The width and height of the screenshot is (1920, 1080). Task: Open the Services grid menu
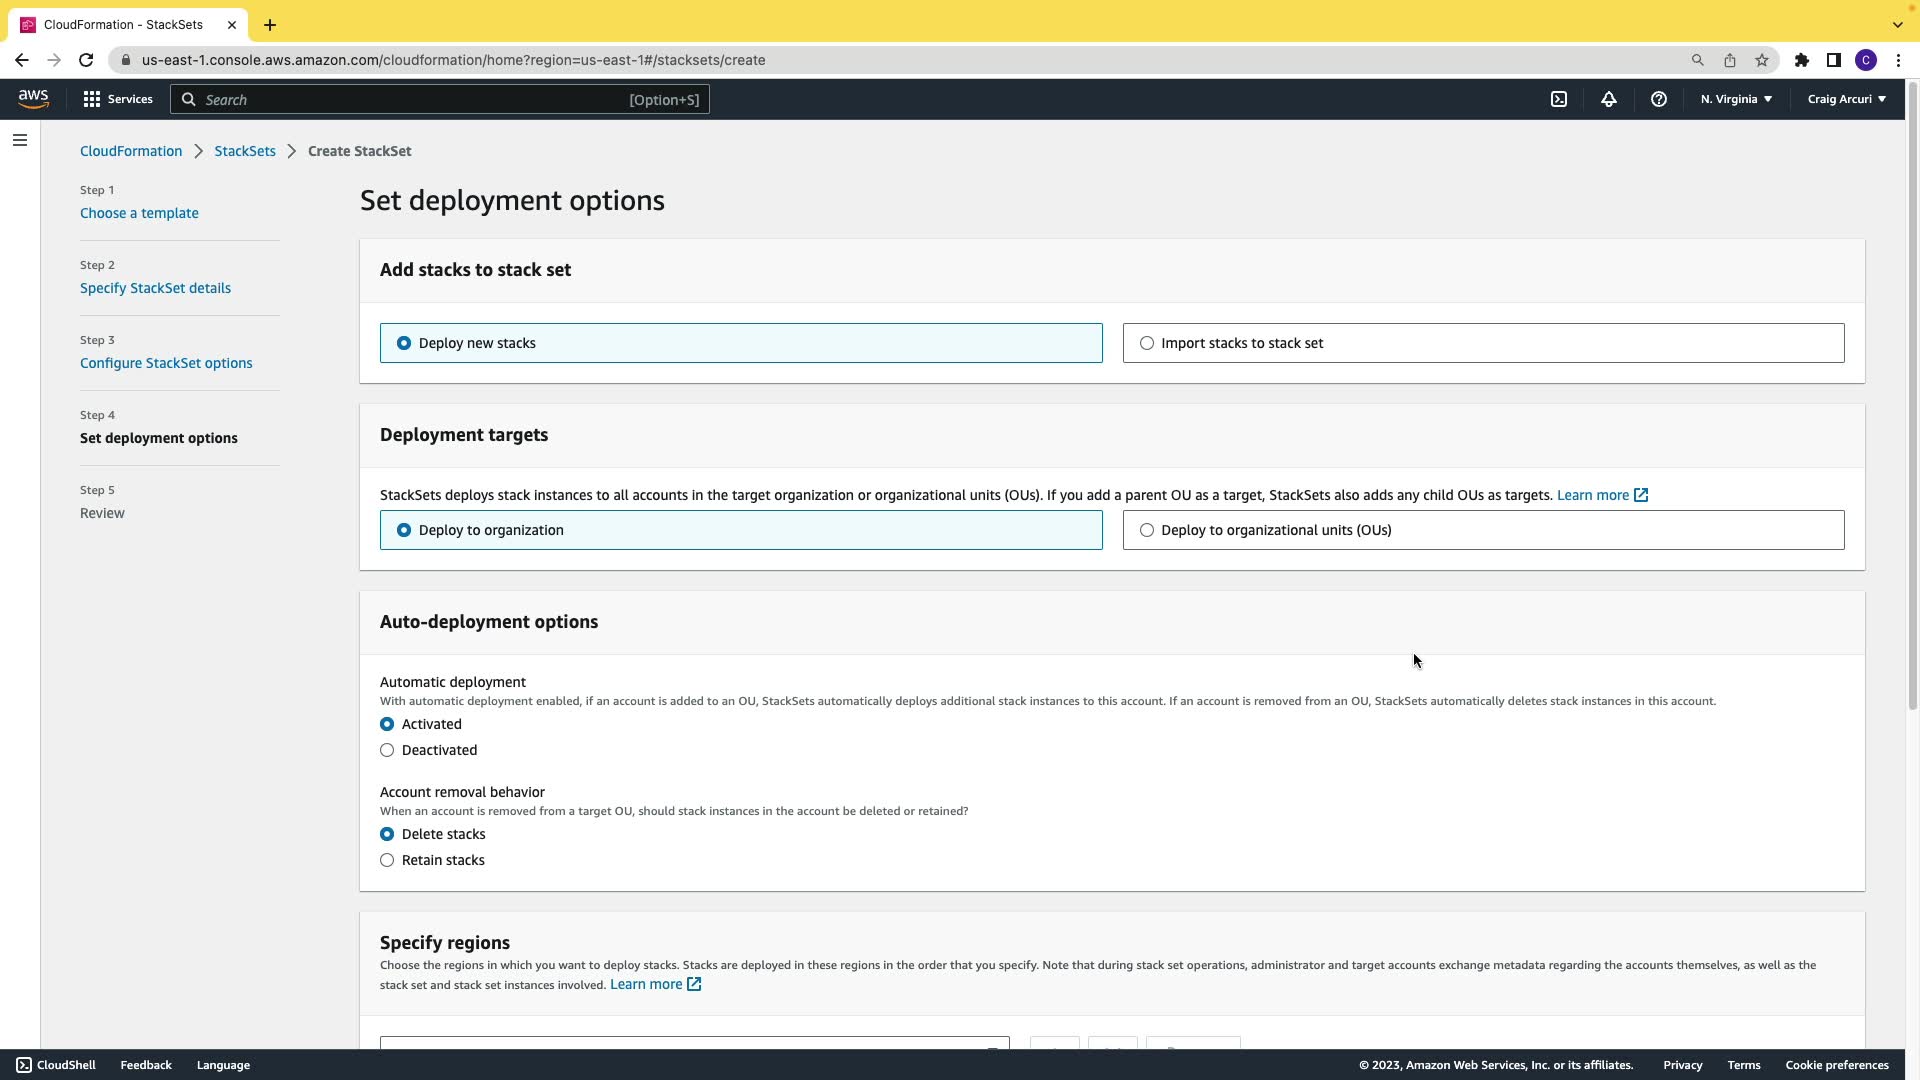click(117, 99)
